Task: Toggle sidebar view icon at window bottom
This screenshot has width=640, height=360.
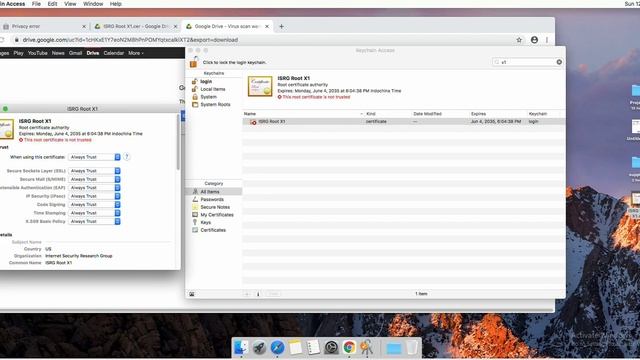Action: tap(192, 294)
